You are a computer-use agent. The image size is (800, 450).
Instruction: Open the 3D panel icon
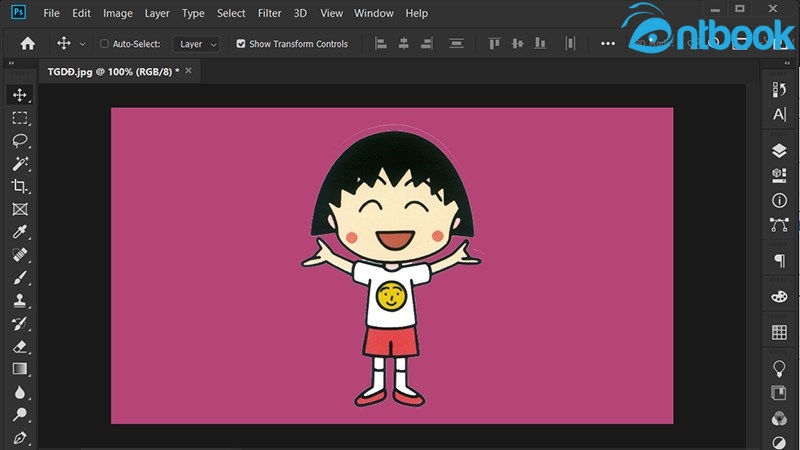pyautogui.click(x=779, y=176)
